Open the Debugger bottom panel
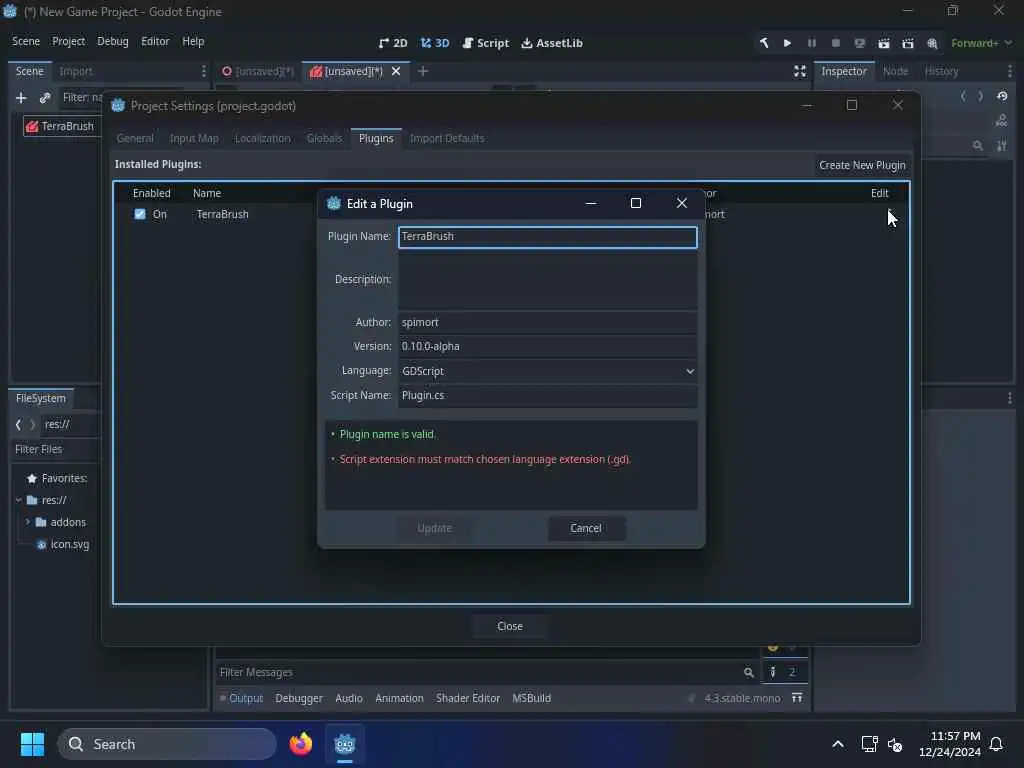The width and height of the screenshot is (1024, 768). pyautogui.click(x=298, y=698)
